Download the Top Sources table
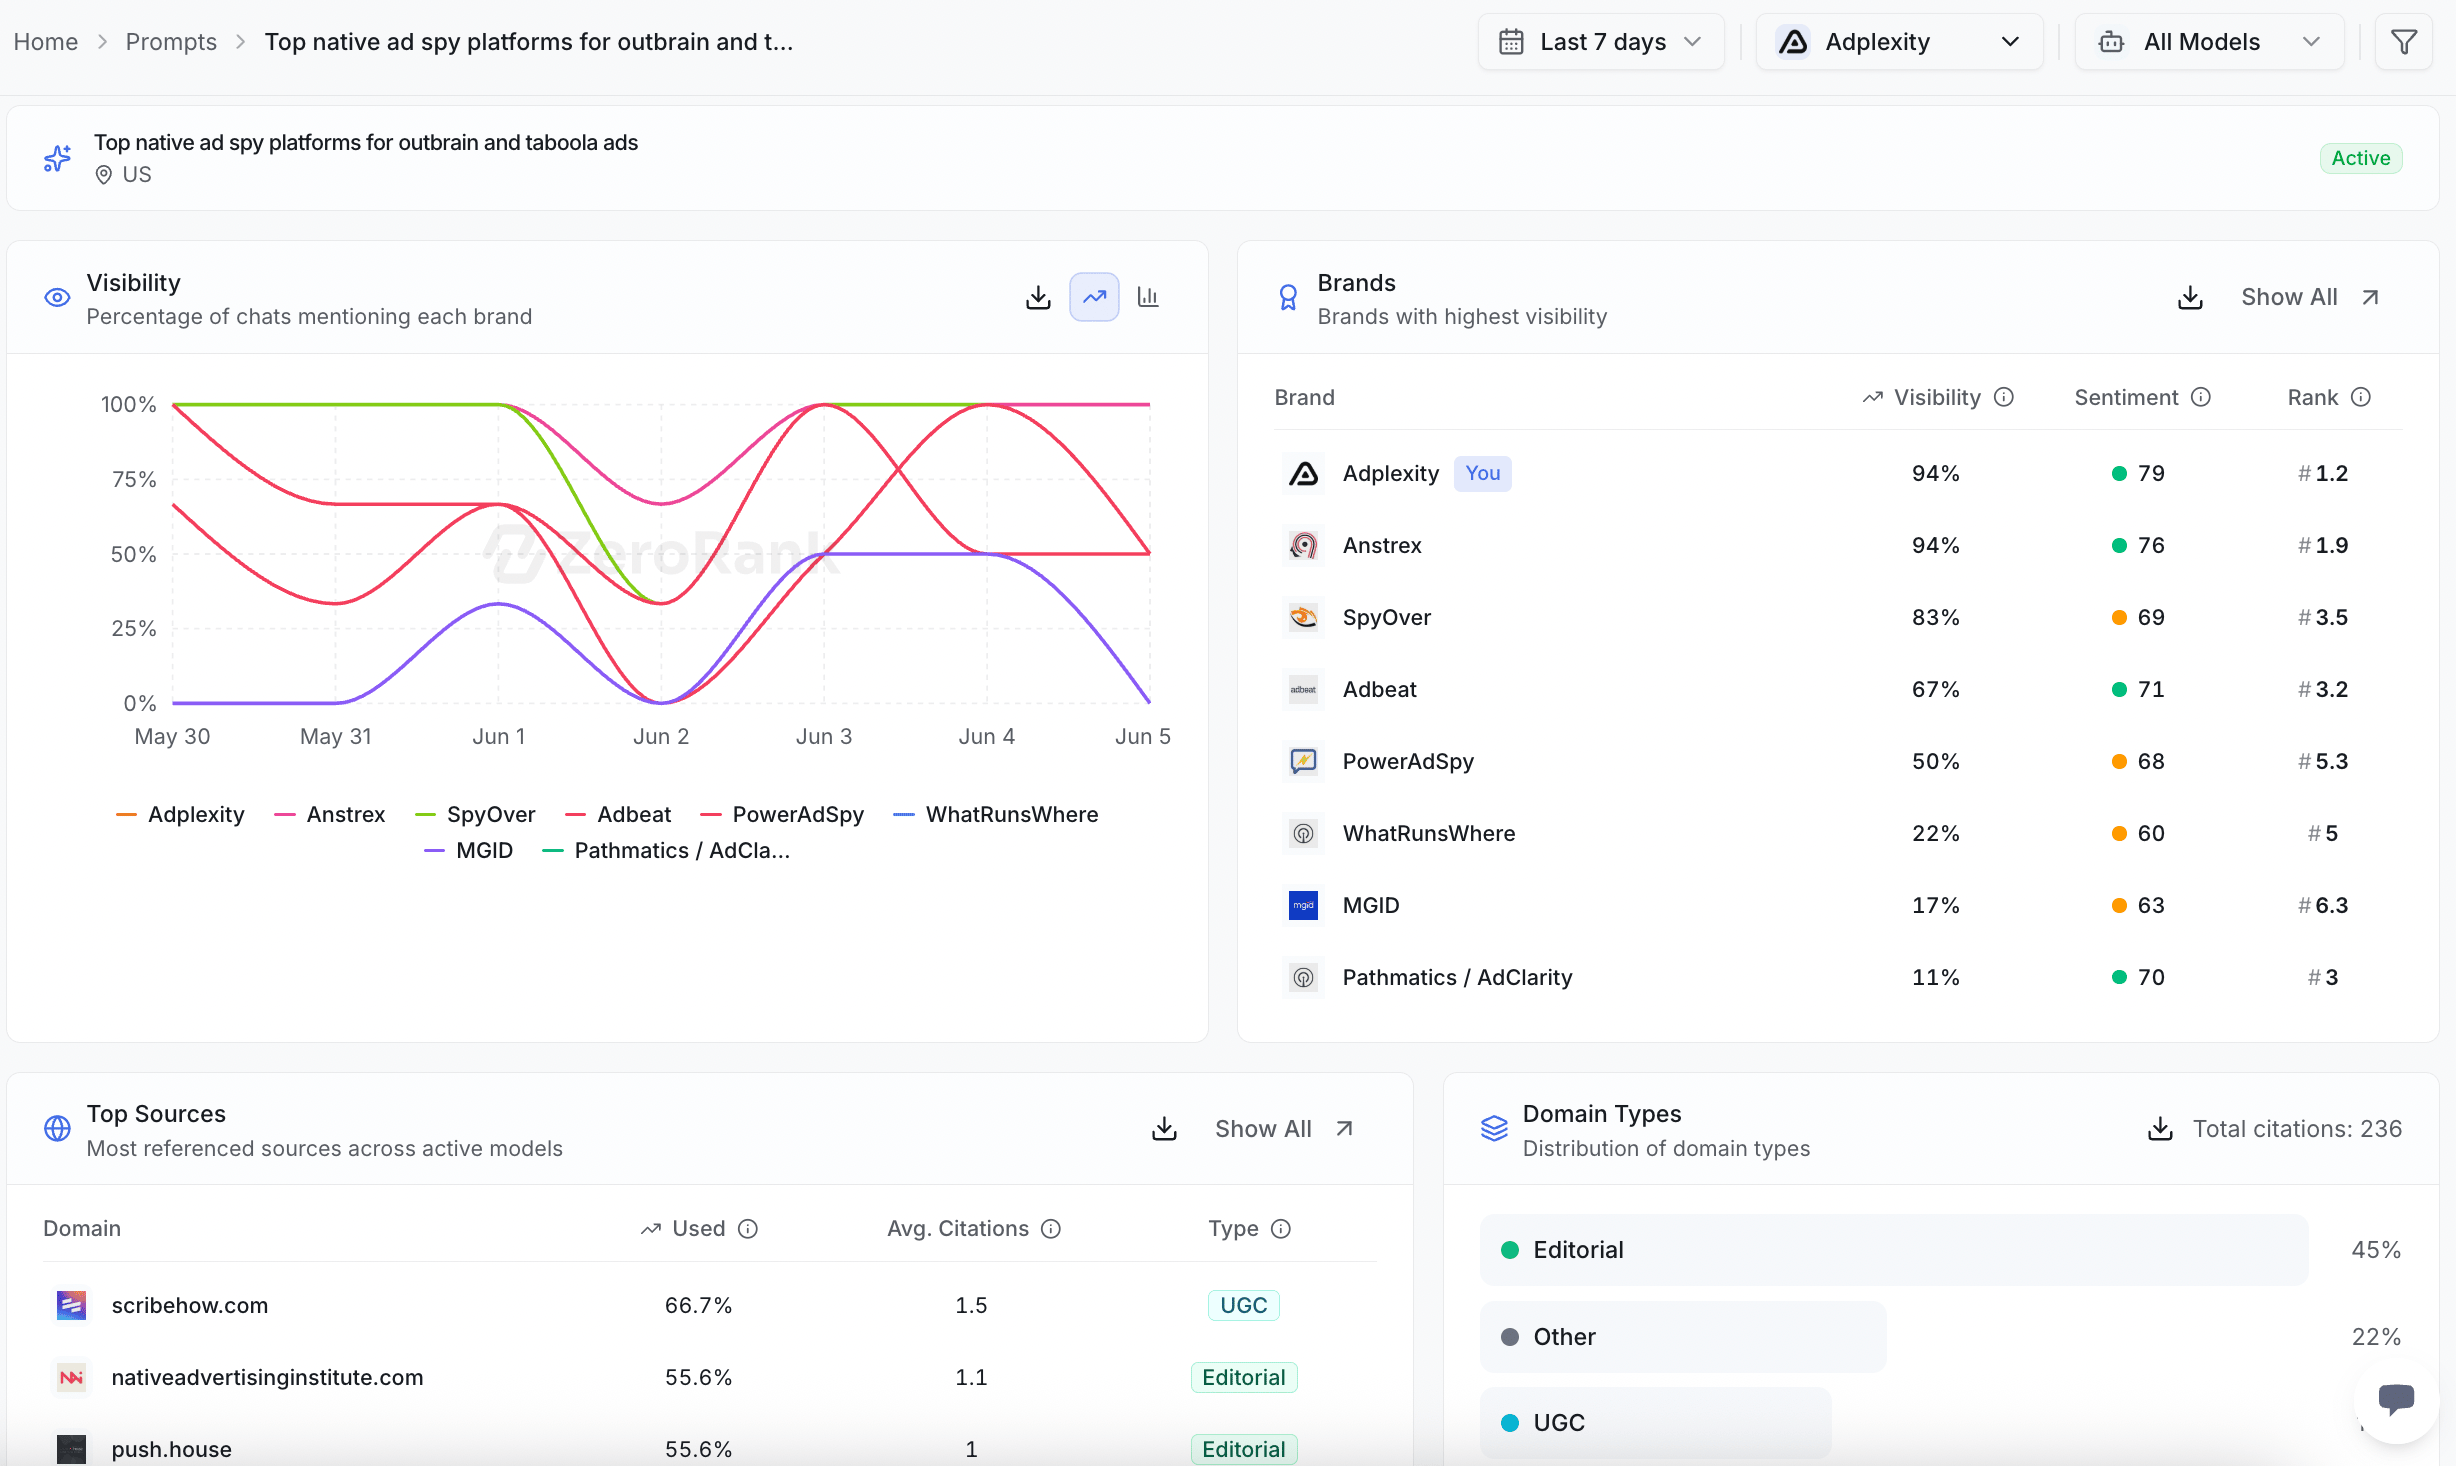2456x1466 pixels. click(x=1164, y=1129)
